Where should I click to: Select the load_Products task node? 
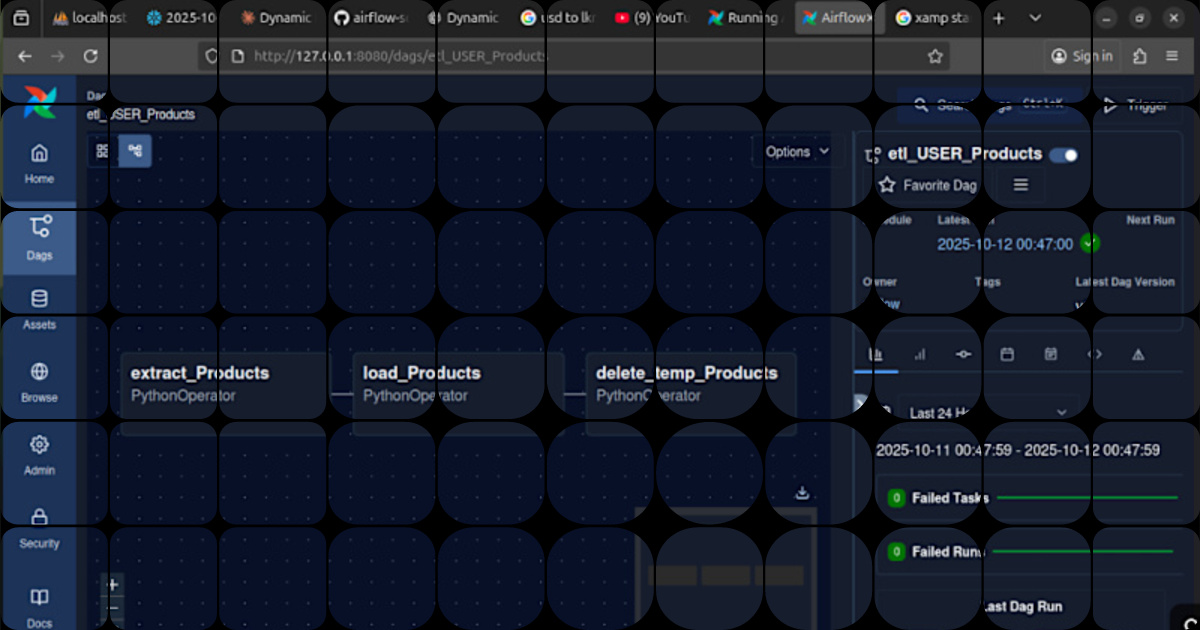458,393
